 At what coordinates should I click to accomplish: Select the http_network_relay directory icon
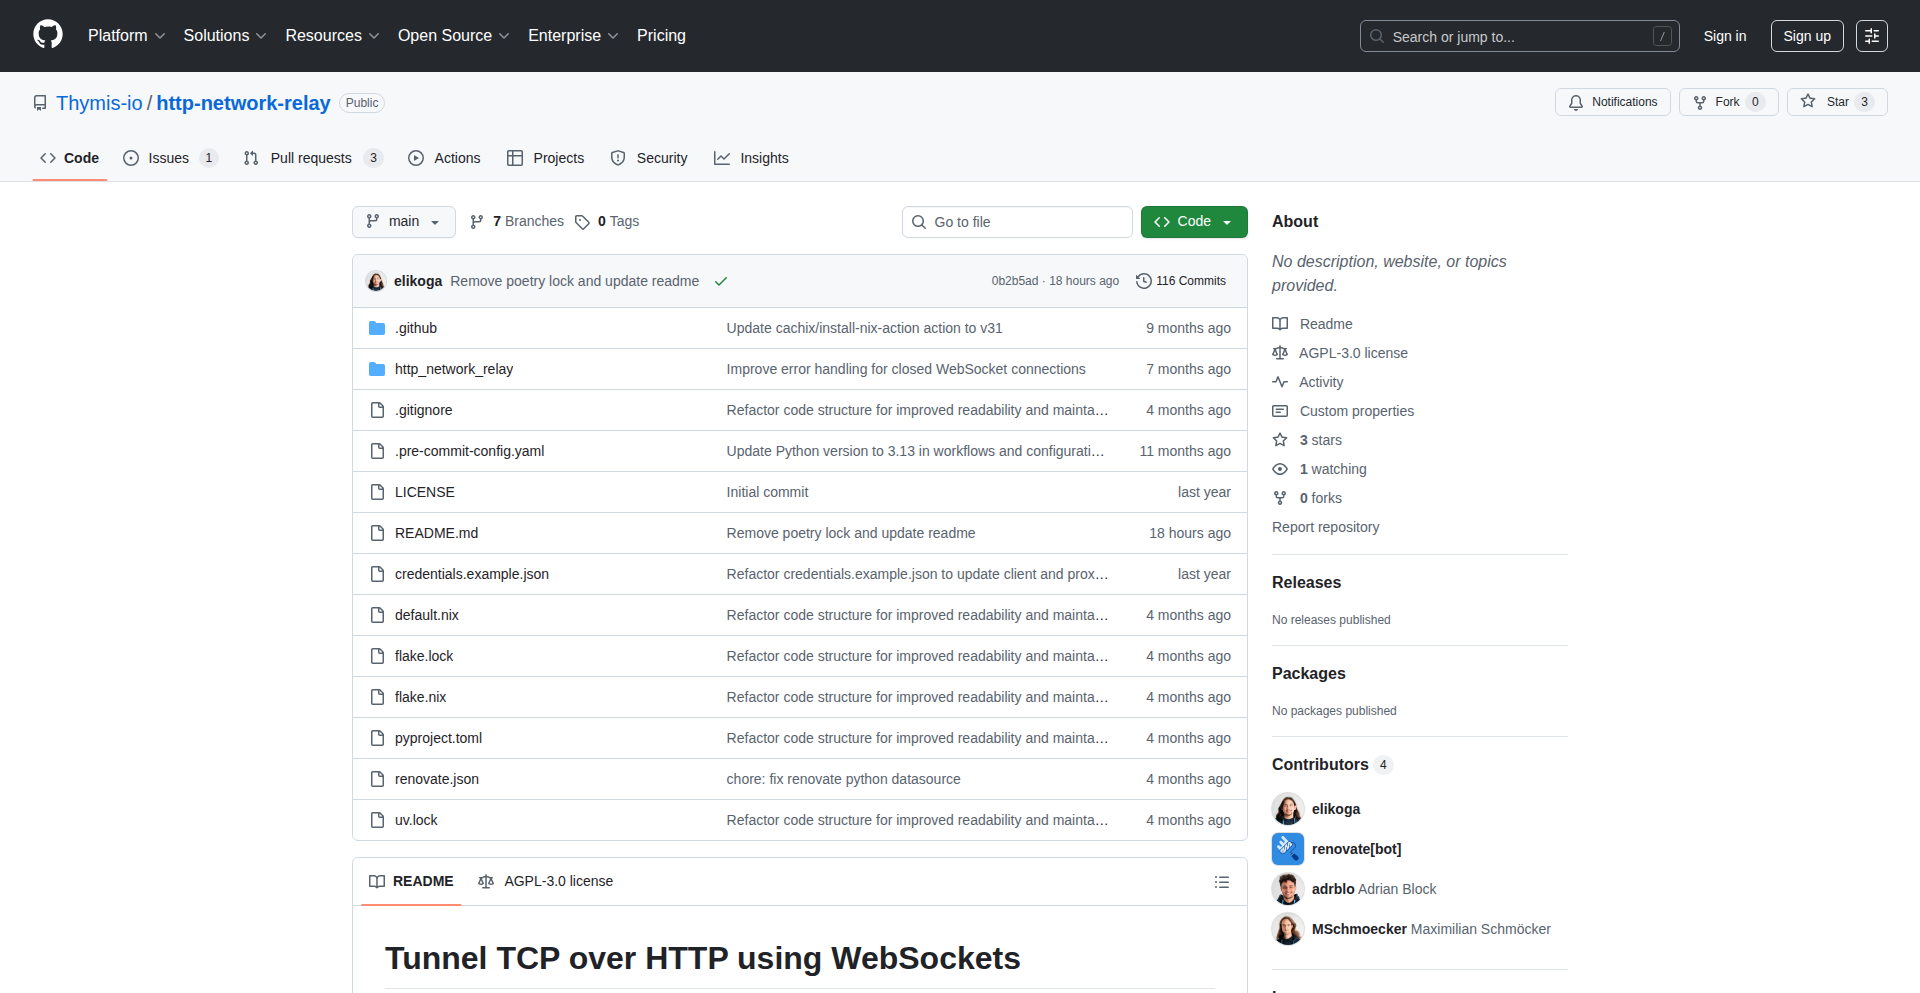377,369
